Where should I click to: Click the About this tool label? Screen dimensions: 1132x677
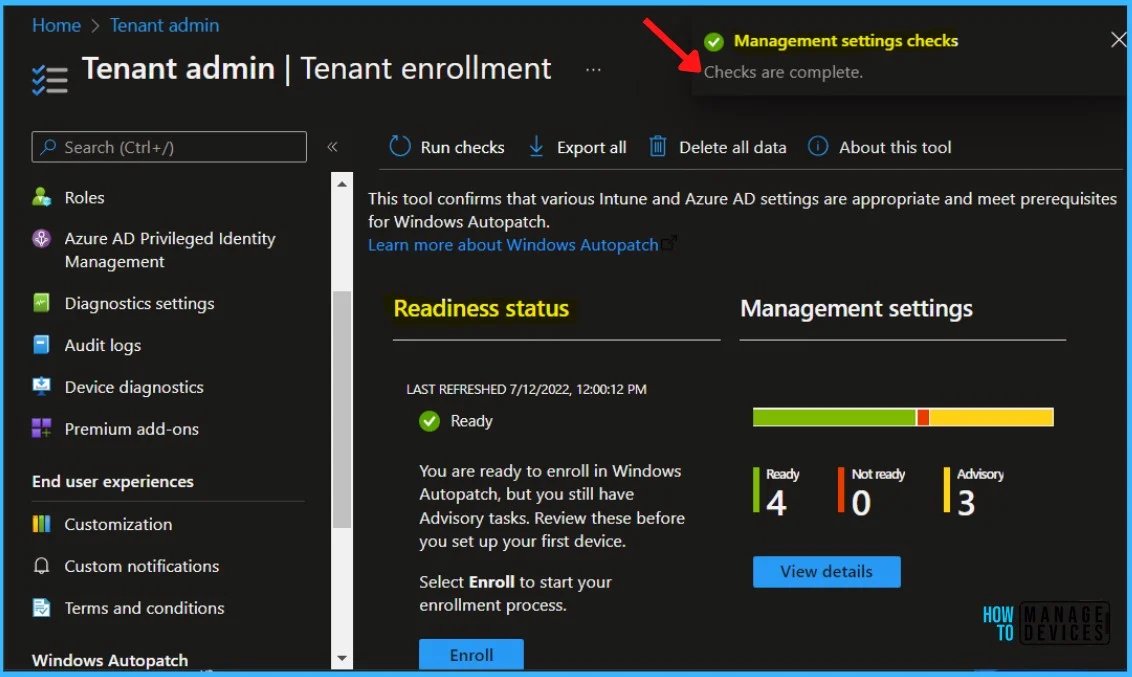894,147
